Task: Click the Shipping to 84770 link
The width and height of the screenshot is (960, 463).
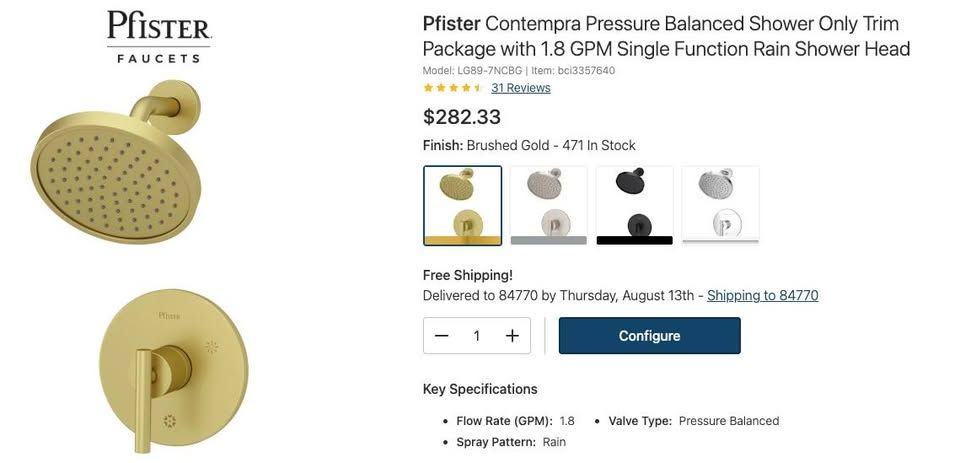Action: point(762,295)
